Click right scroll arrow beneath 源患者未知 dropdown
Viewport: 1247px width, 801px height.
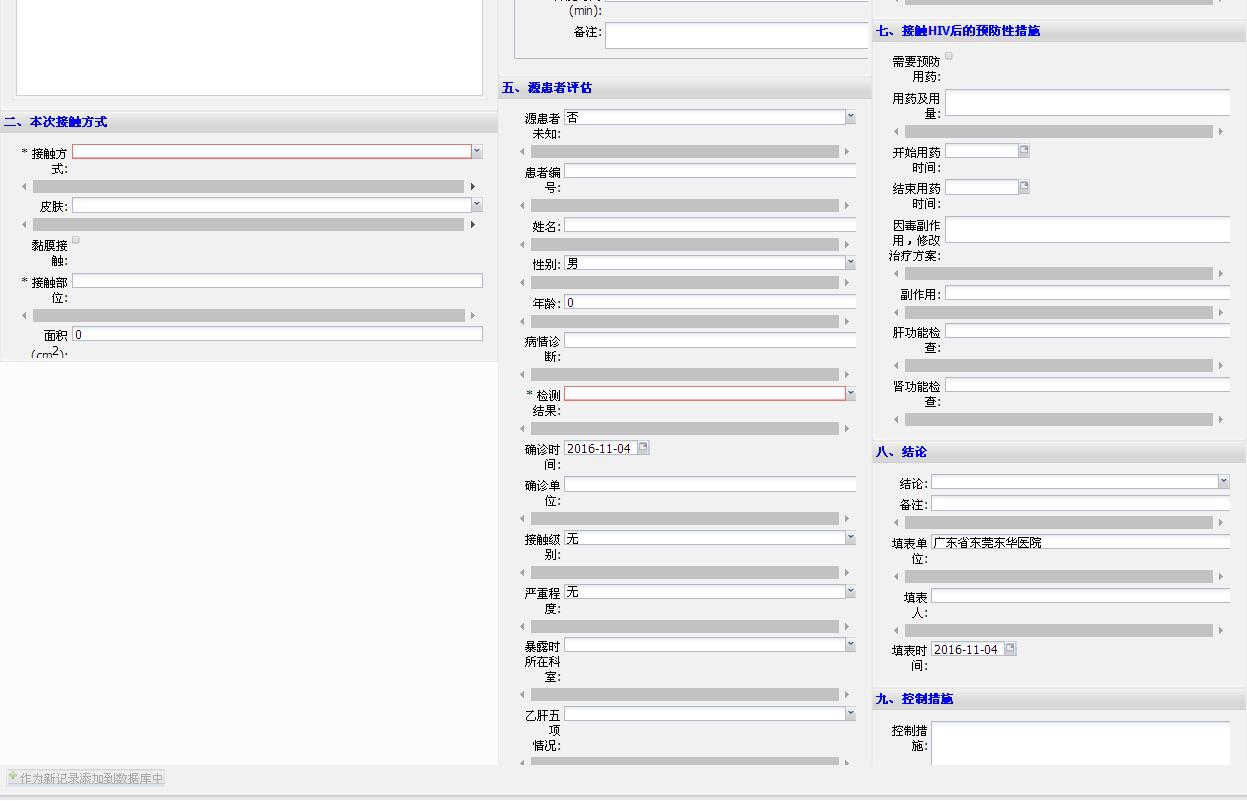[x=847, y=152]
